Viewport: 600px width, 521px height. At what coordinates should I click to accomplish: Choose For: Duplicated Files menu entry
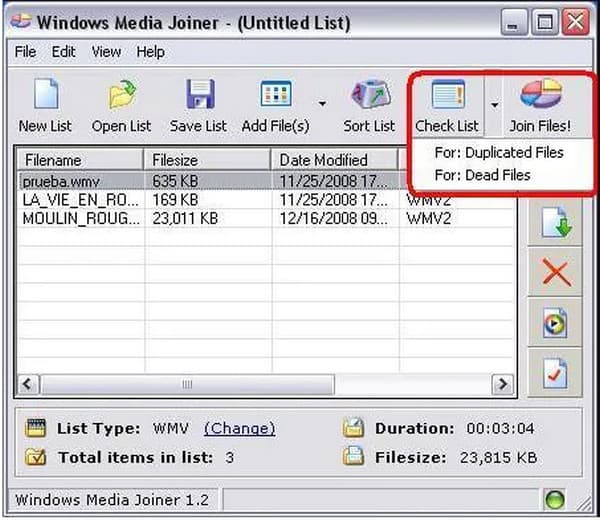tap(499, 153)
